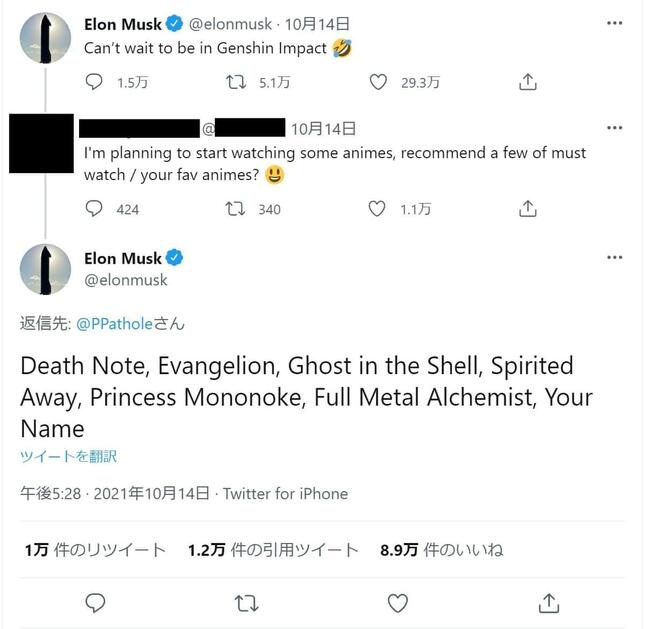Share the anime recommendation question tweet
This screenshot has height=629, width=645.
(x=528, y=209)
